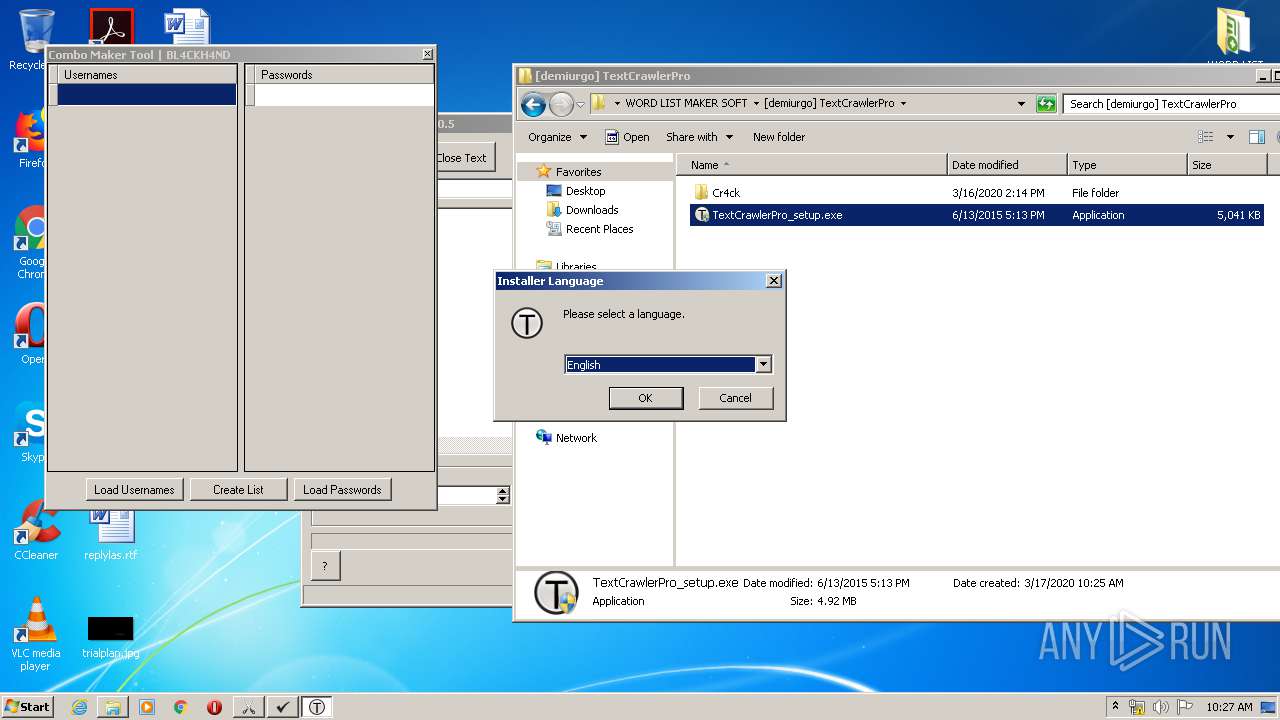Toggle the Explorer preview pane
The width and height of the screenshot is (1280, 720).
point(1257,137)
